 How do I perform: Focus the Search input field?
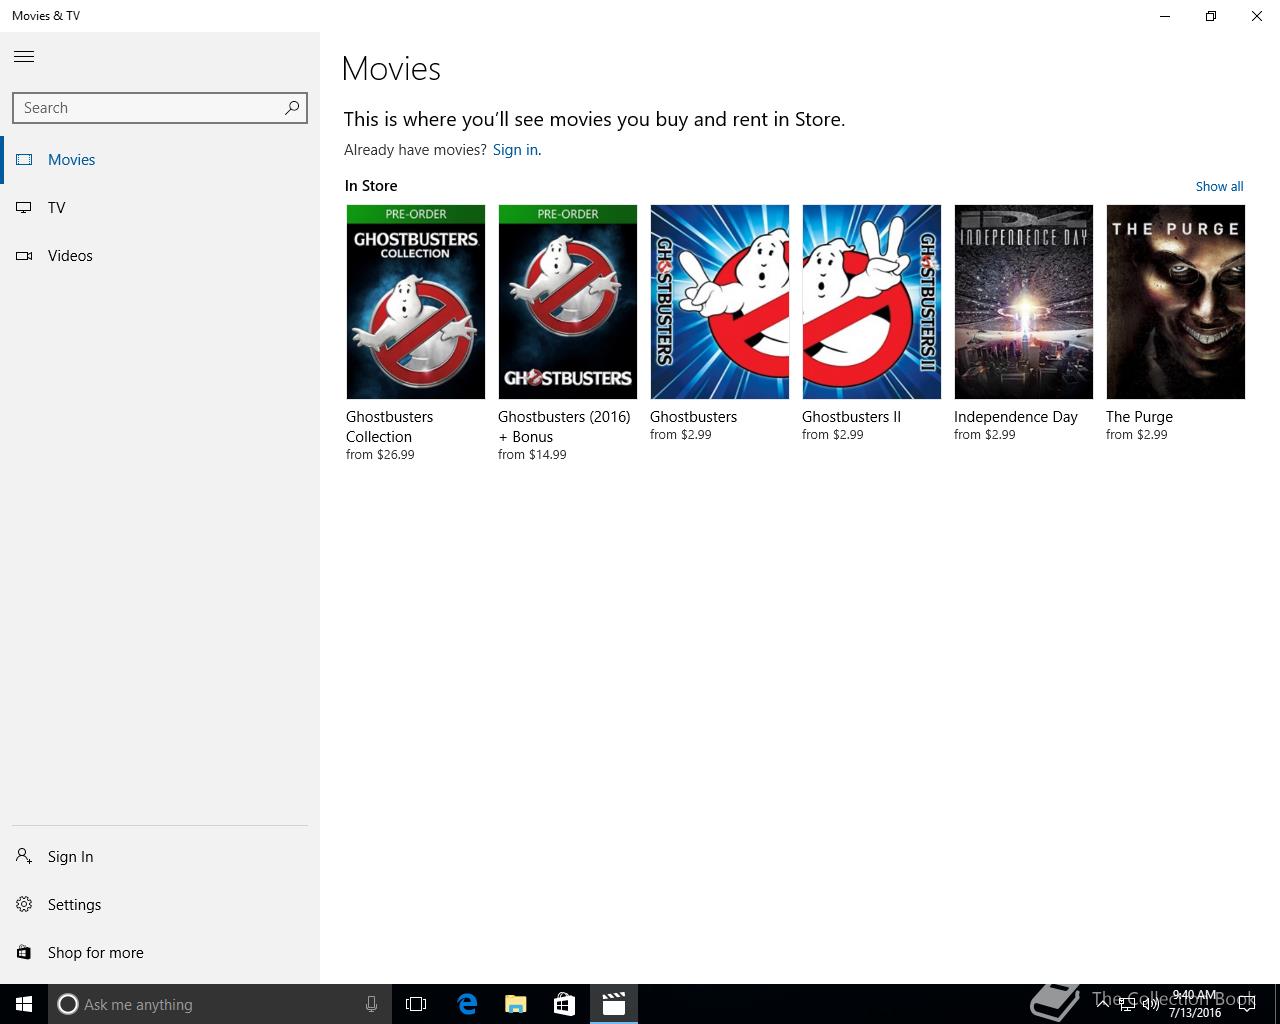(x=160, y=108)
